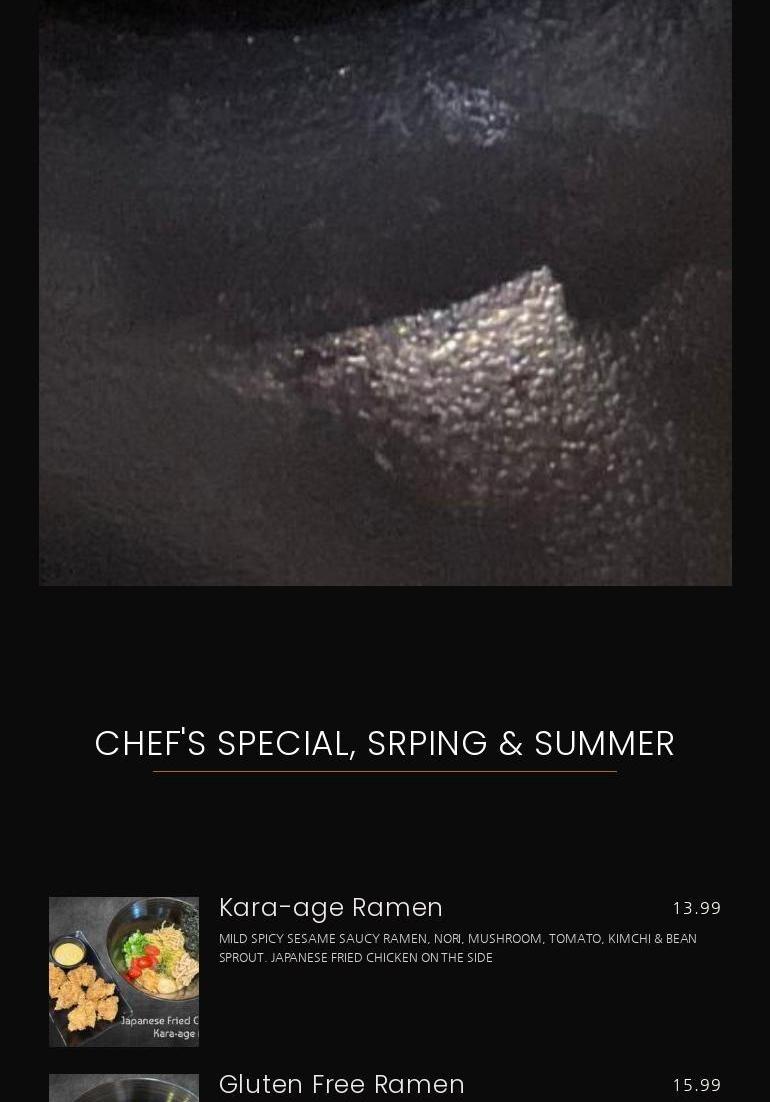Click the mild spicy sesame ramen description

(x=457, y=947)
